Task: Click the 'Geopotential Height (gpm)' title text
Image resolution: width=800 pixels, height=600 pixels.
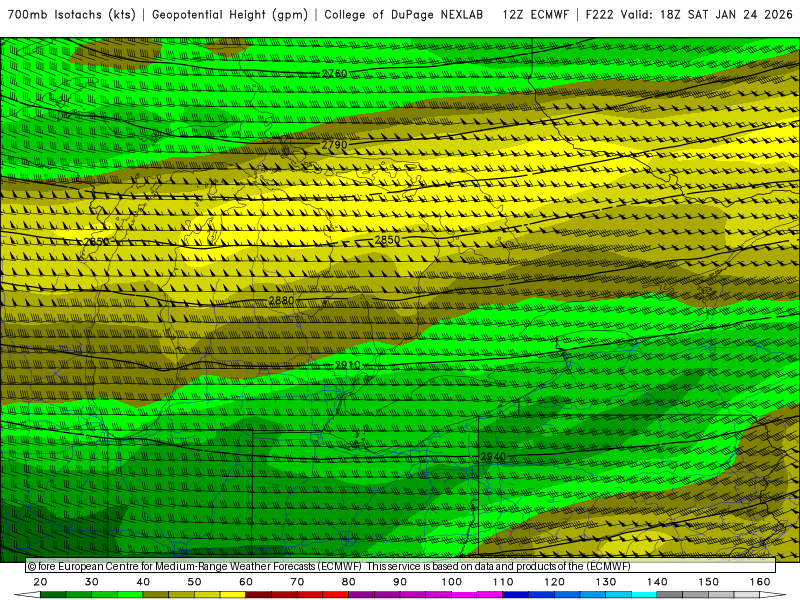Action: coord(230,15)
